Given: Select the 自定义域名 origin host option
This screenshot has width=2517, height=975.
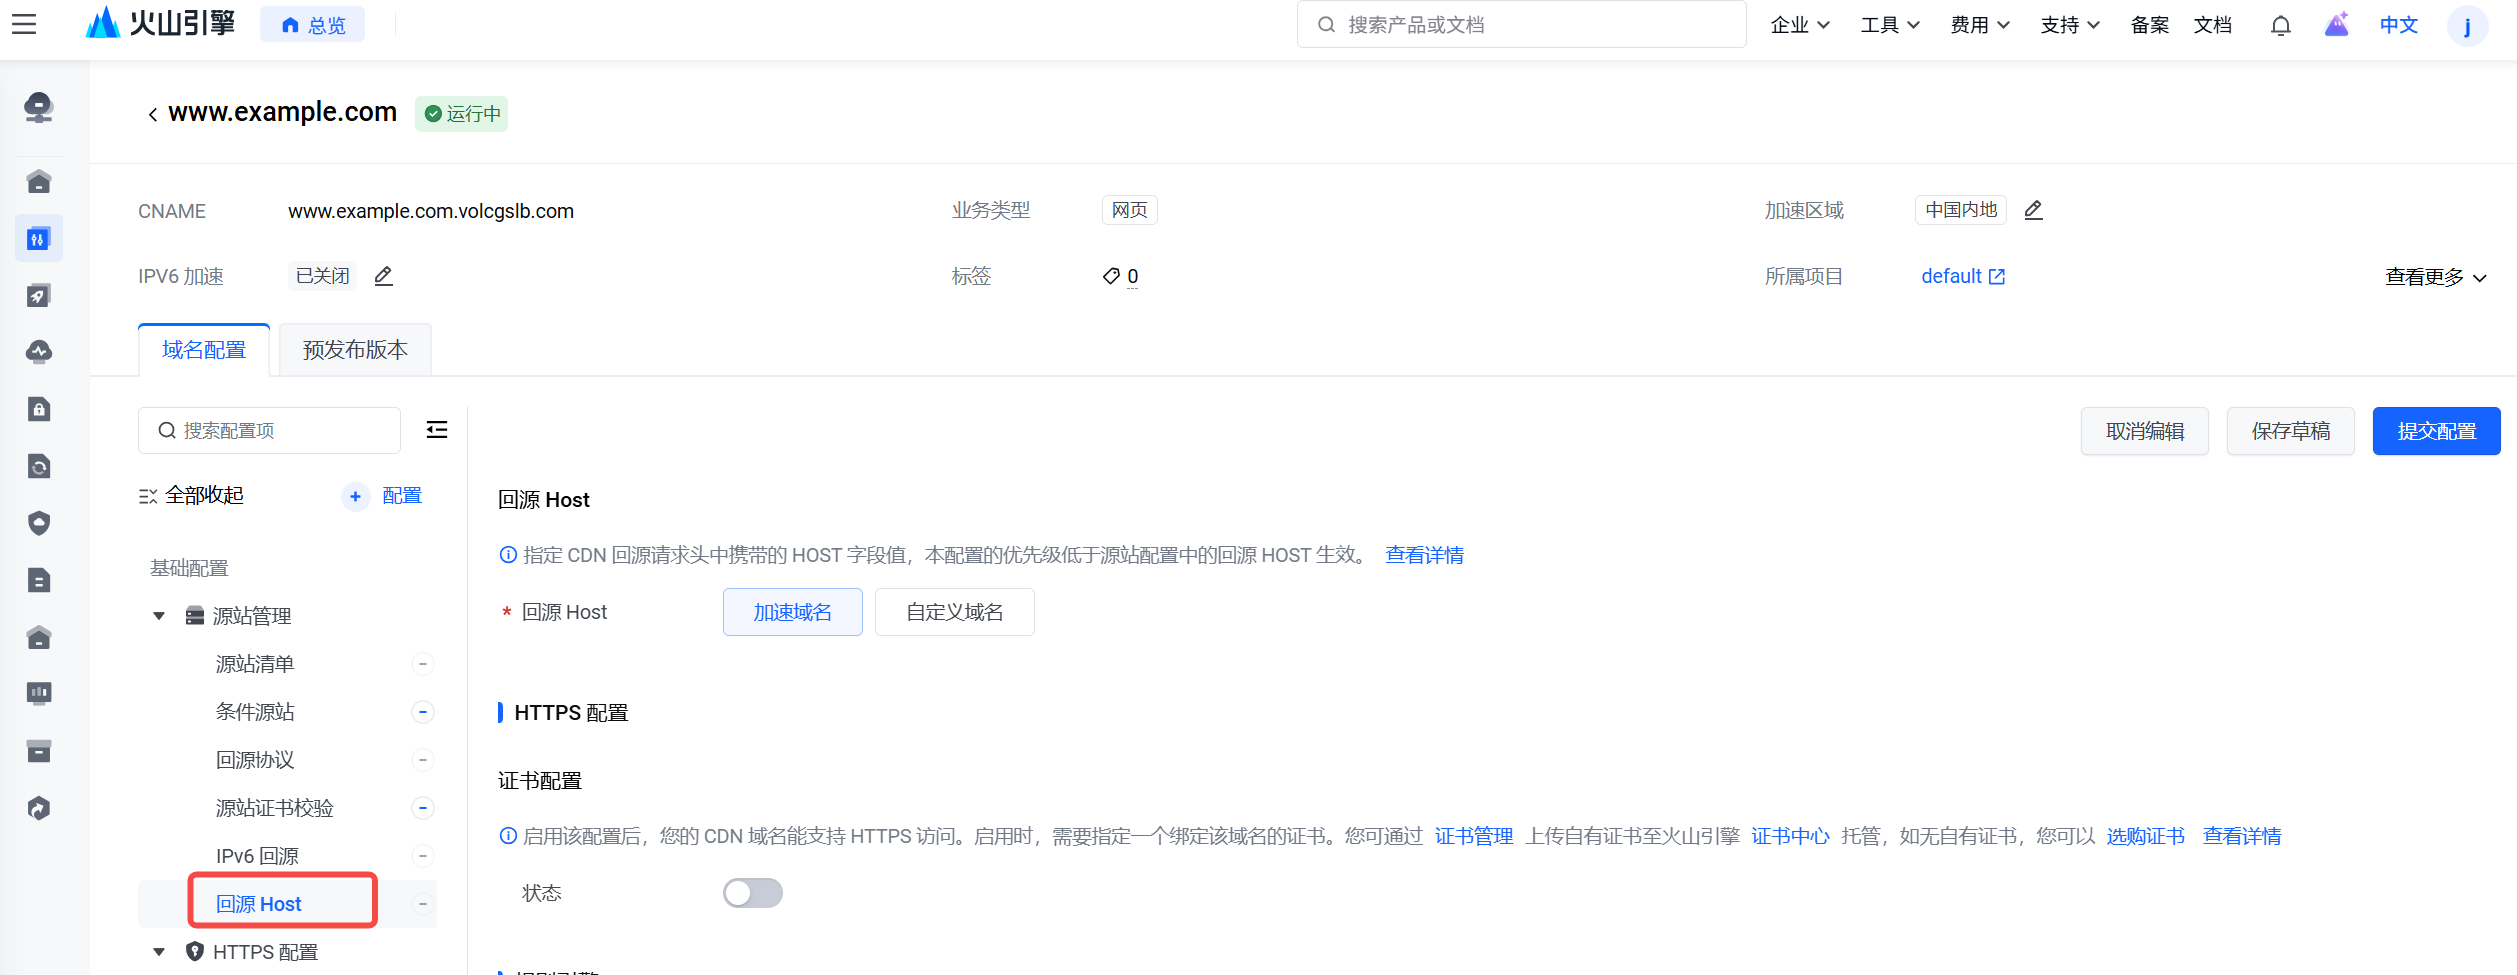Looking at the screenshot, I should (x=954, y=612).
